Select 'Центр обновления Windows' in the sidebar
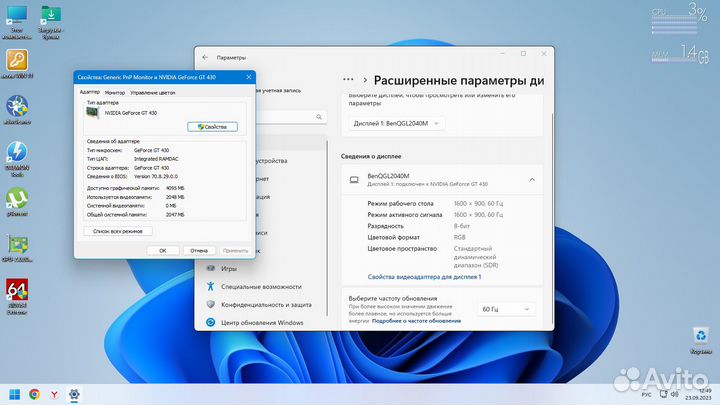The width and height of the screenshot is (720, 405). click(262, 322)
